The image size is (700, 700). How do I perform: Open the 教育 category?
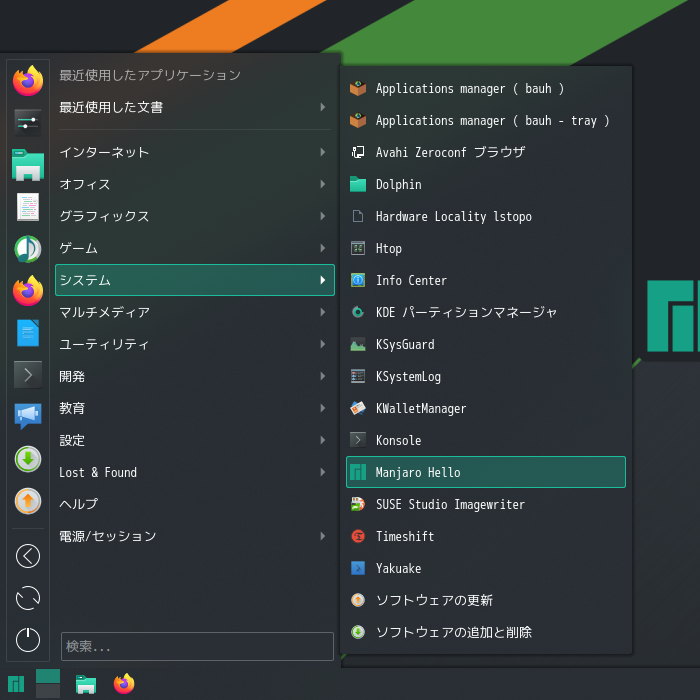pos(195,408)
